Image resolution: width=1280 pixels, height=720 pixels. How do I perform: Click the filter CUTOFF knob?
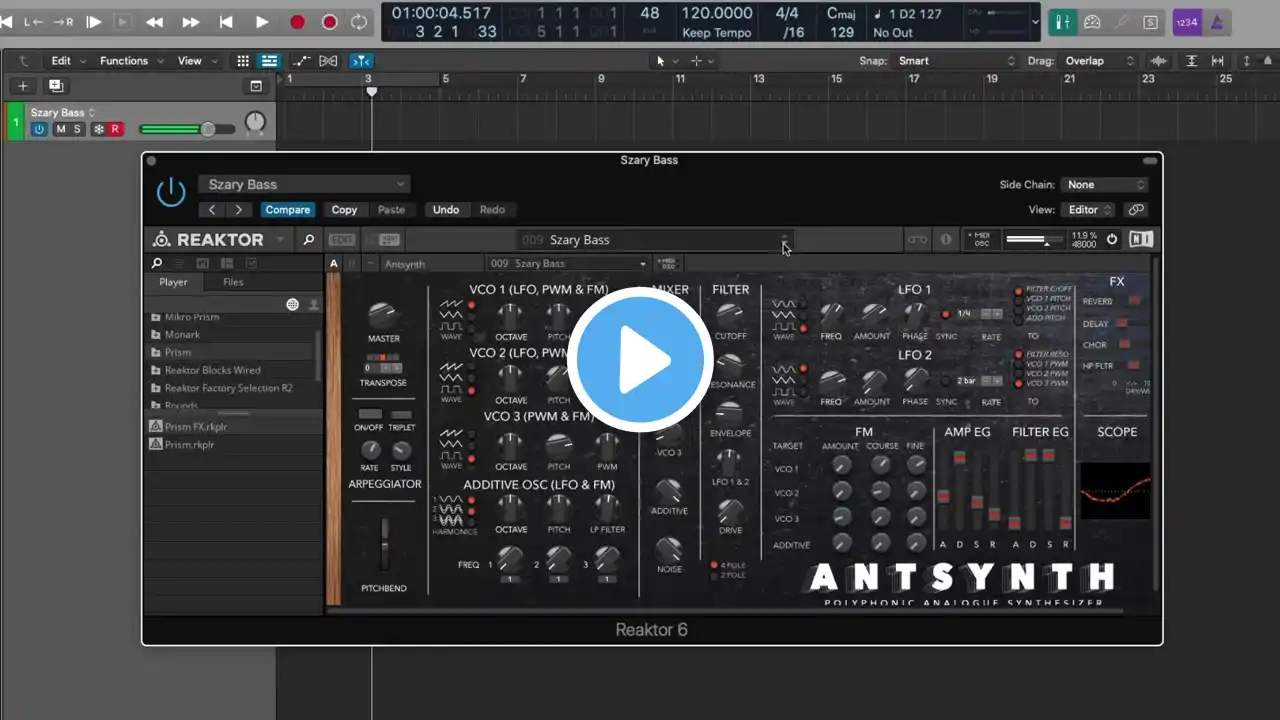point(730,314)
